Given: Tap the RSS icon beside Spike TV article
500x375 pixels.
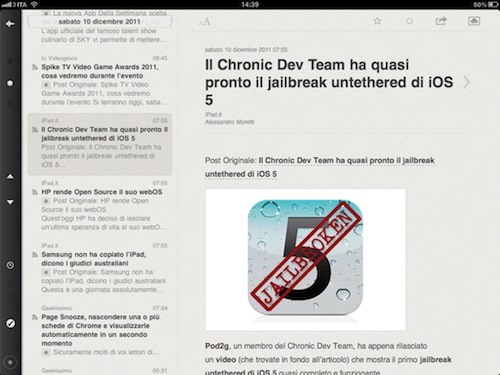Looking at the screenshot, I should pyautogui.click(x=35, y=67).
